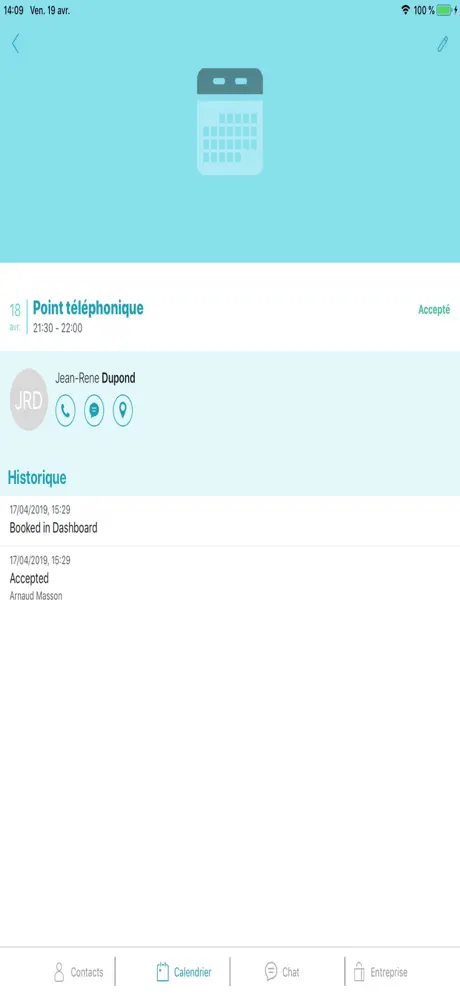Tap the Historique section header

pos(37,478)
